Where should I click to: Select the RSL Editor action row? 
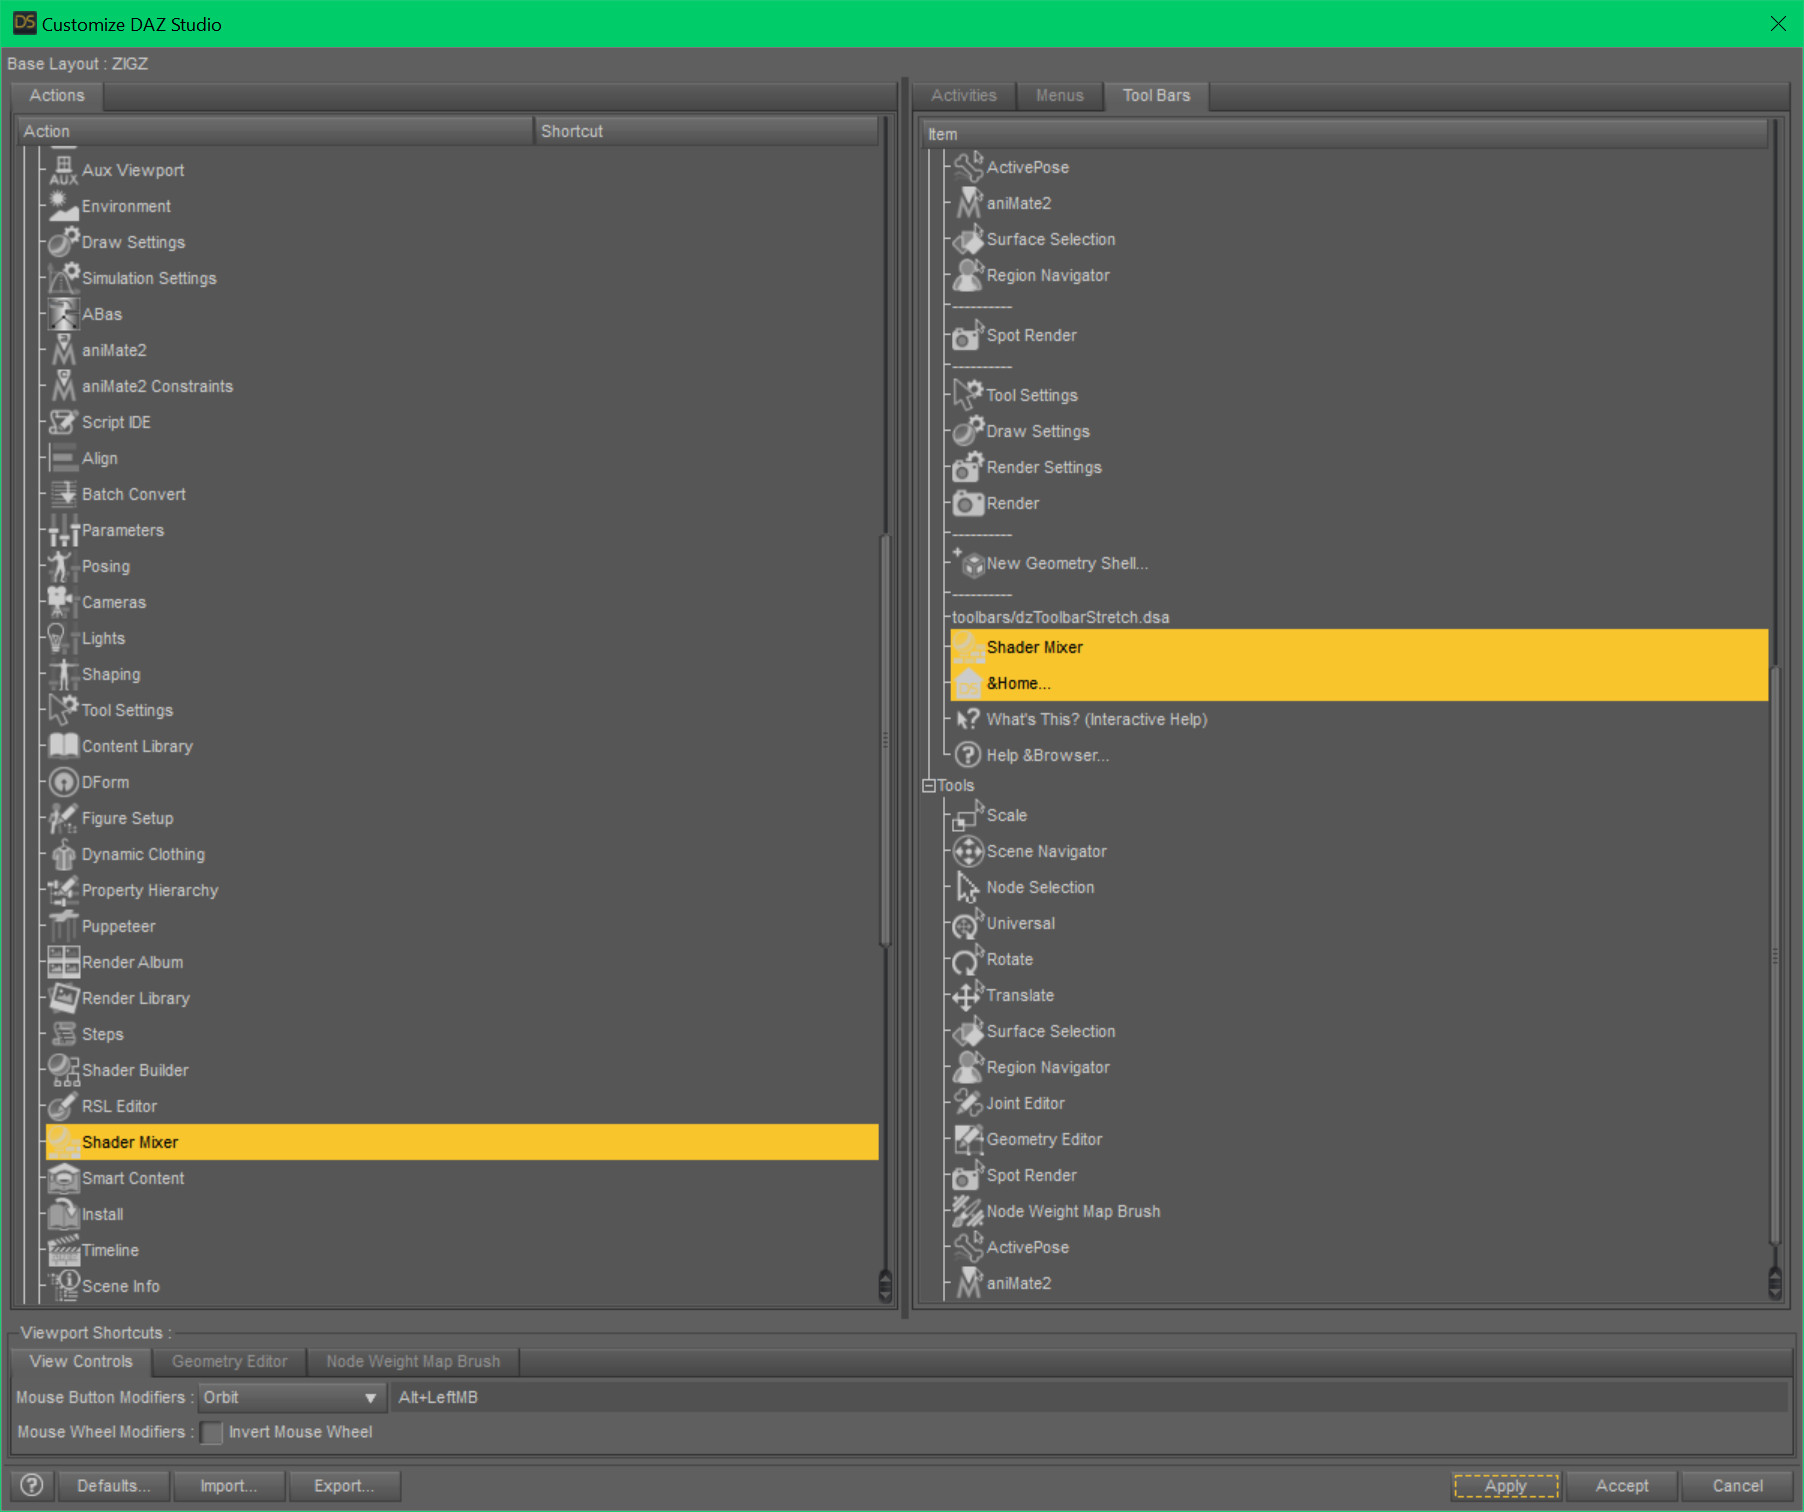point(119,1106)
